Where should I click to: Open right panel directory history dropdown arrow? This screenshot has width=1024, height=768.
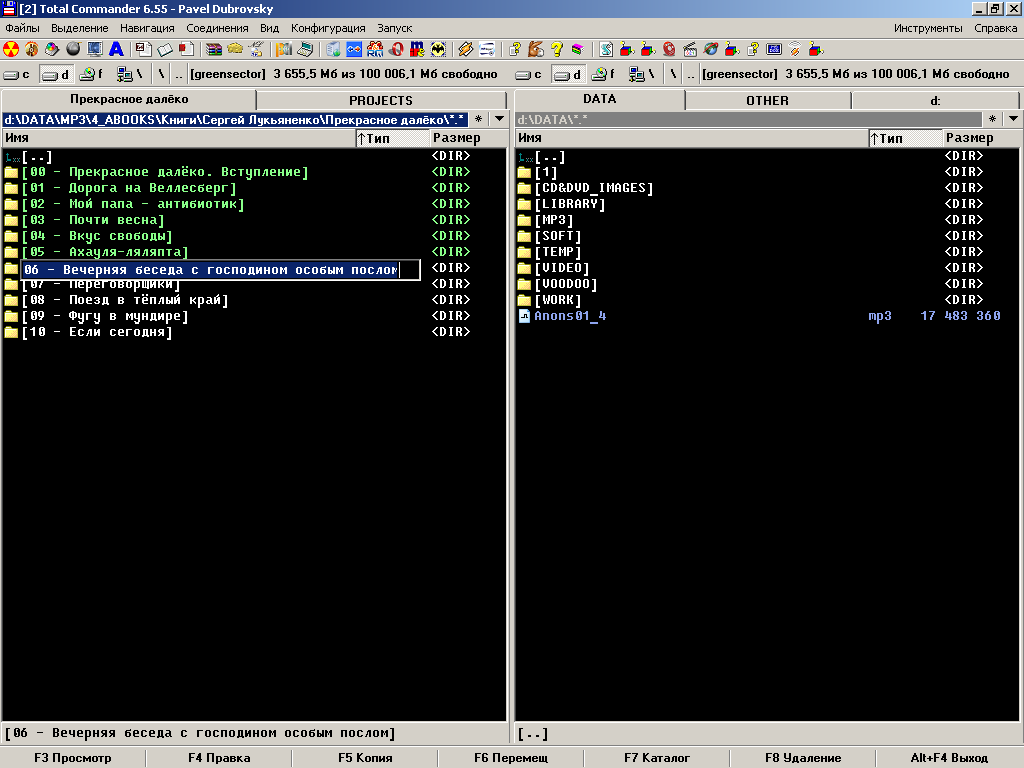tap(1013, 119)
